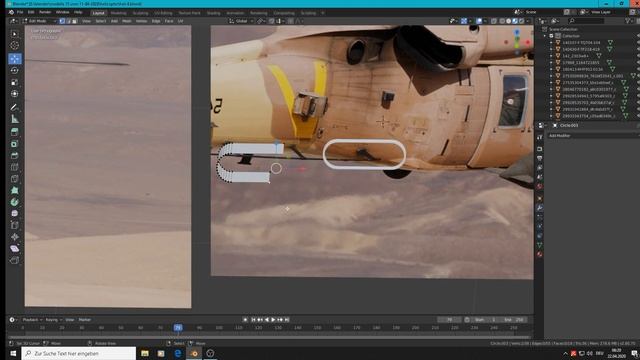This screenshot has width=640, height=360.
Task: Select the Scale tool
Action: (15, 82)
